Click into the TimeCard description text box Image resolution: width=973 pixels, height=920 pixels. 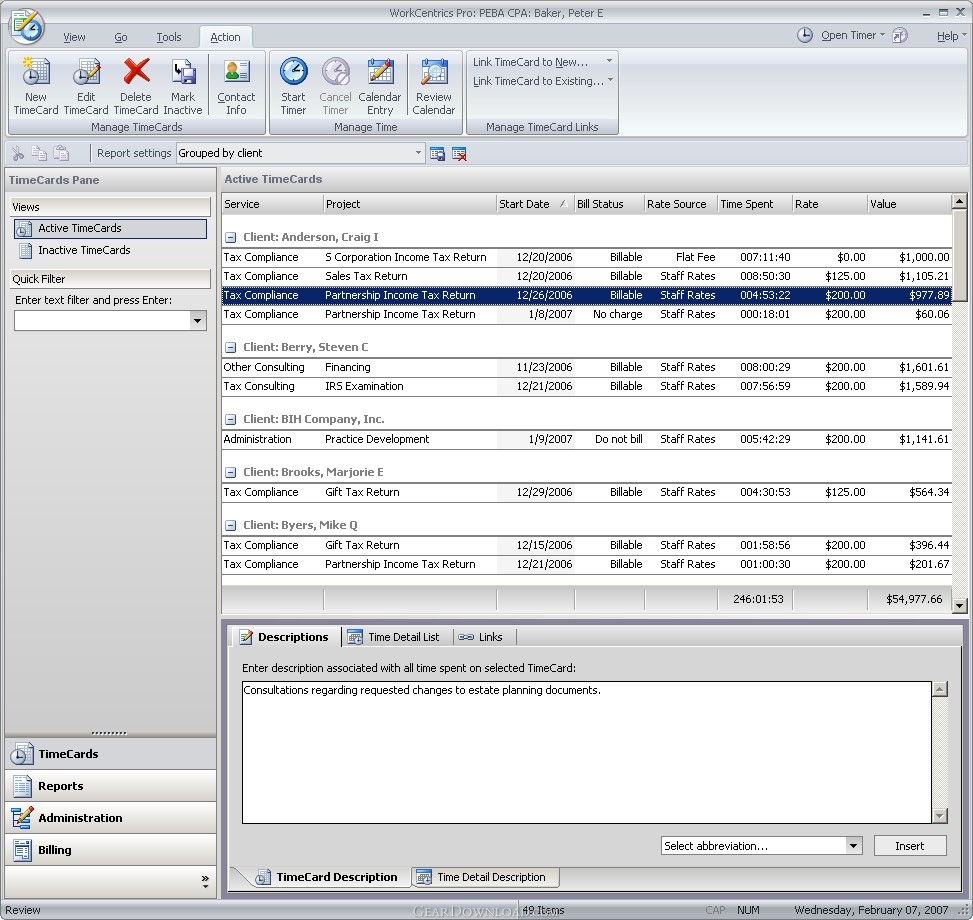587,753
